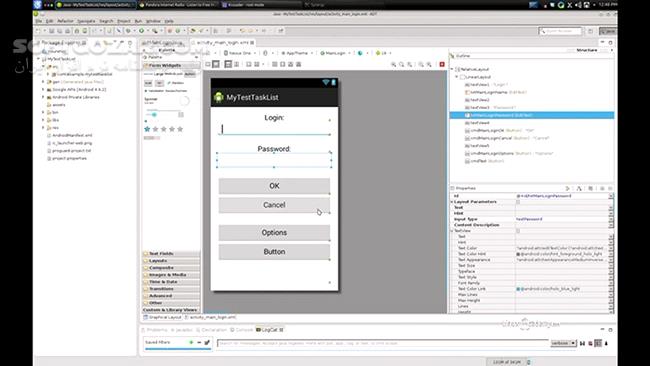Click the Options button in layout preview
This screenshot has width=650, height=366.
274,233
